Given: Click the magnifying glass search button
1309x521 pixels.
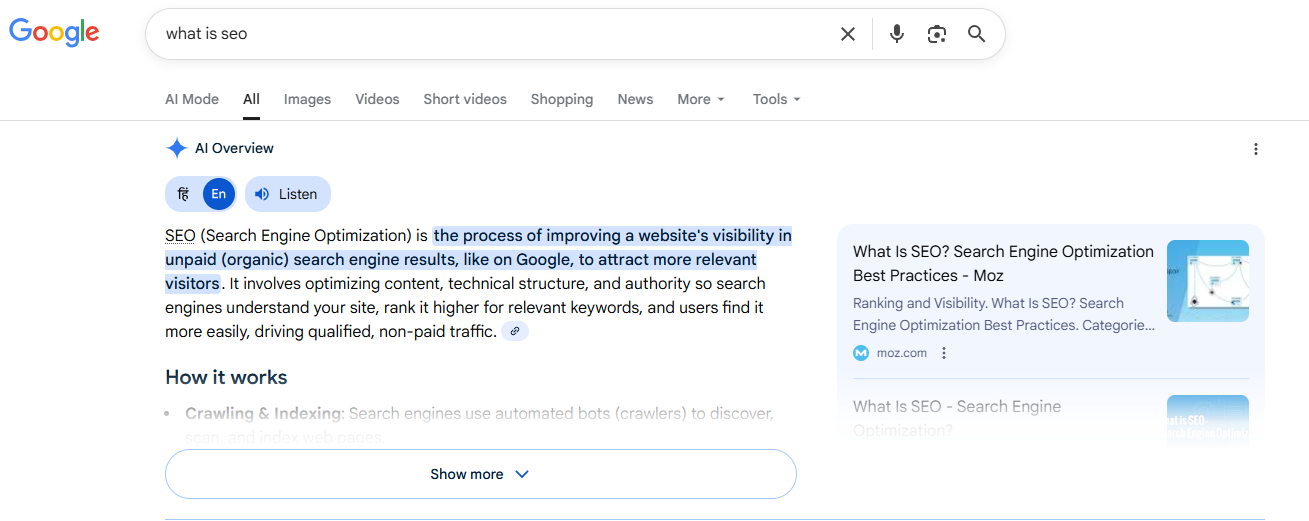Looking at the screenshot, I should (977, 34).
